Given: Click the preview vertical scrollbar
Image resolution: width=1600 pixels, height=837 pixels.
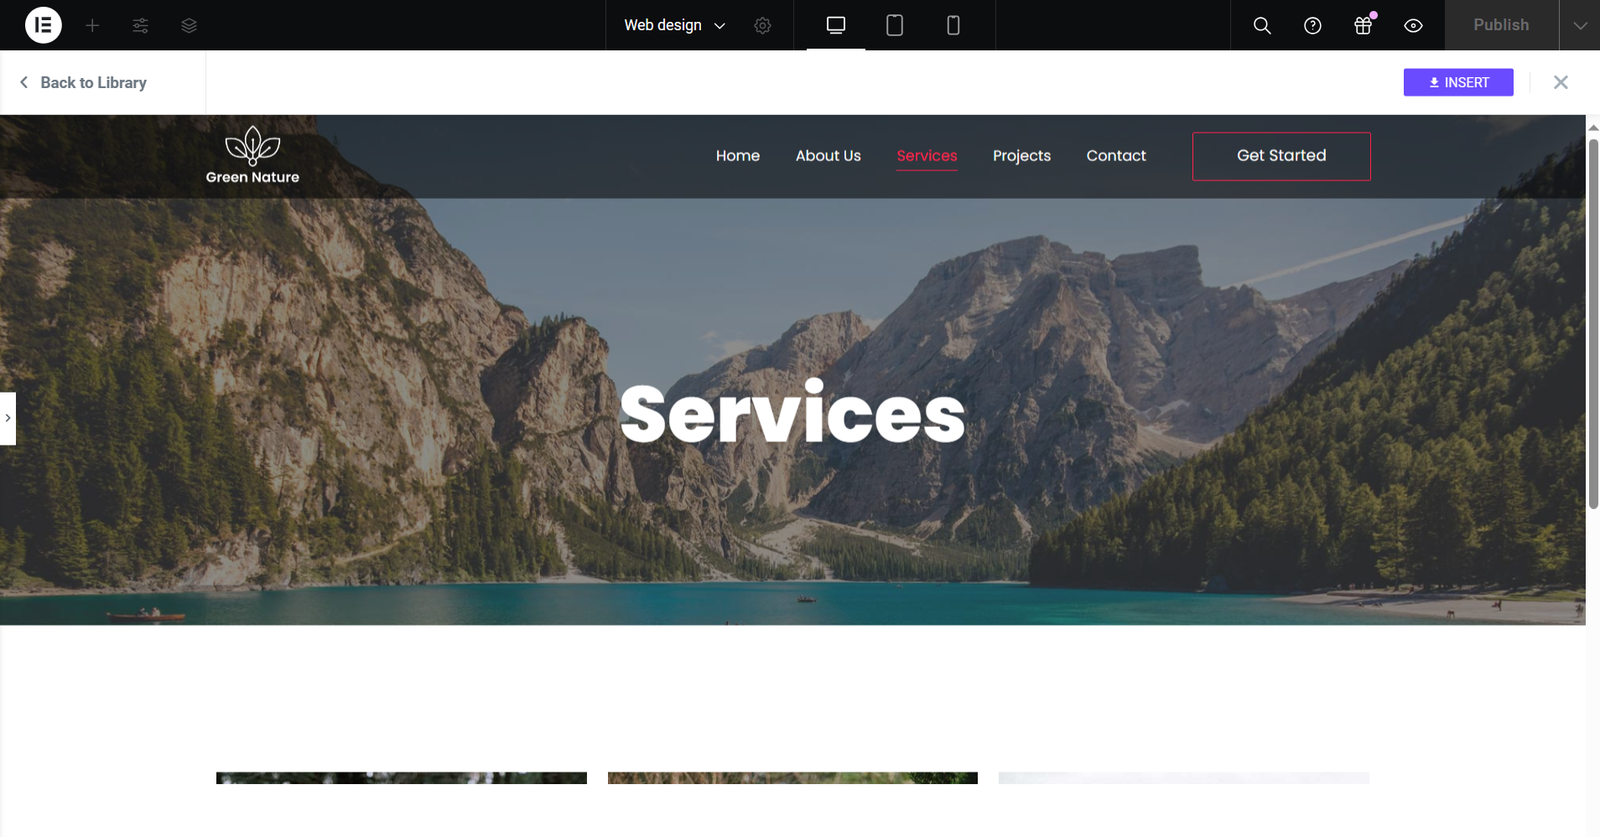Looking at the screenshot, I should tap(1593, 323).
